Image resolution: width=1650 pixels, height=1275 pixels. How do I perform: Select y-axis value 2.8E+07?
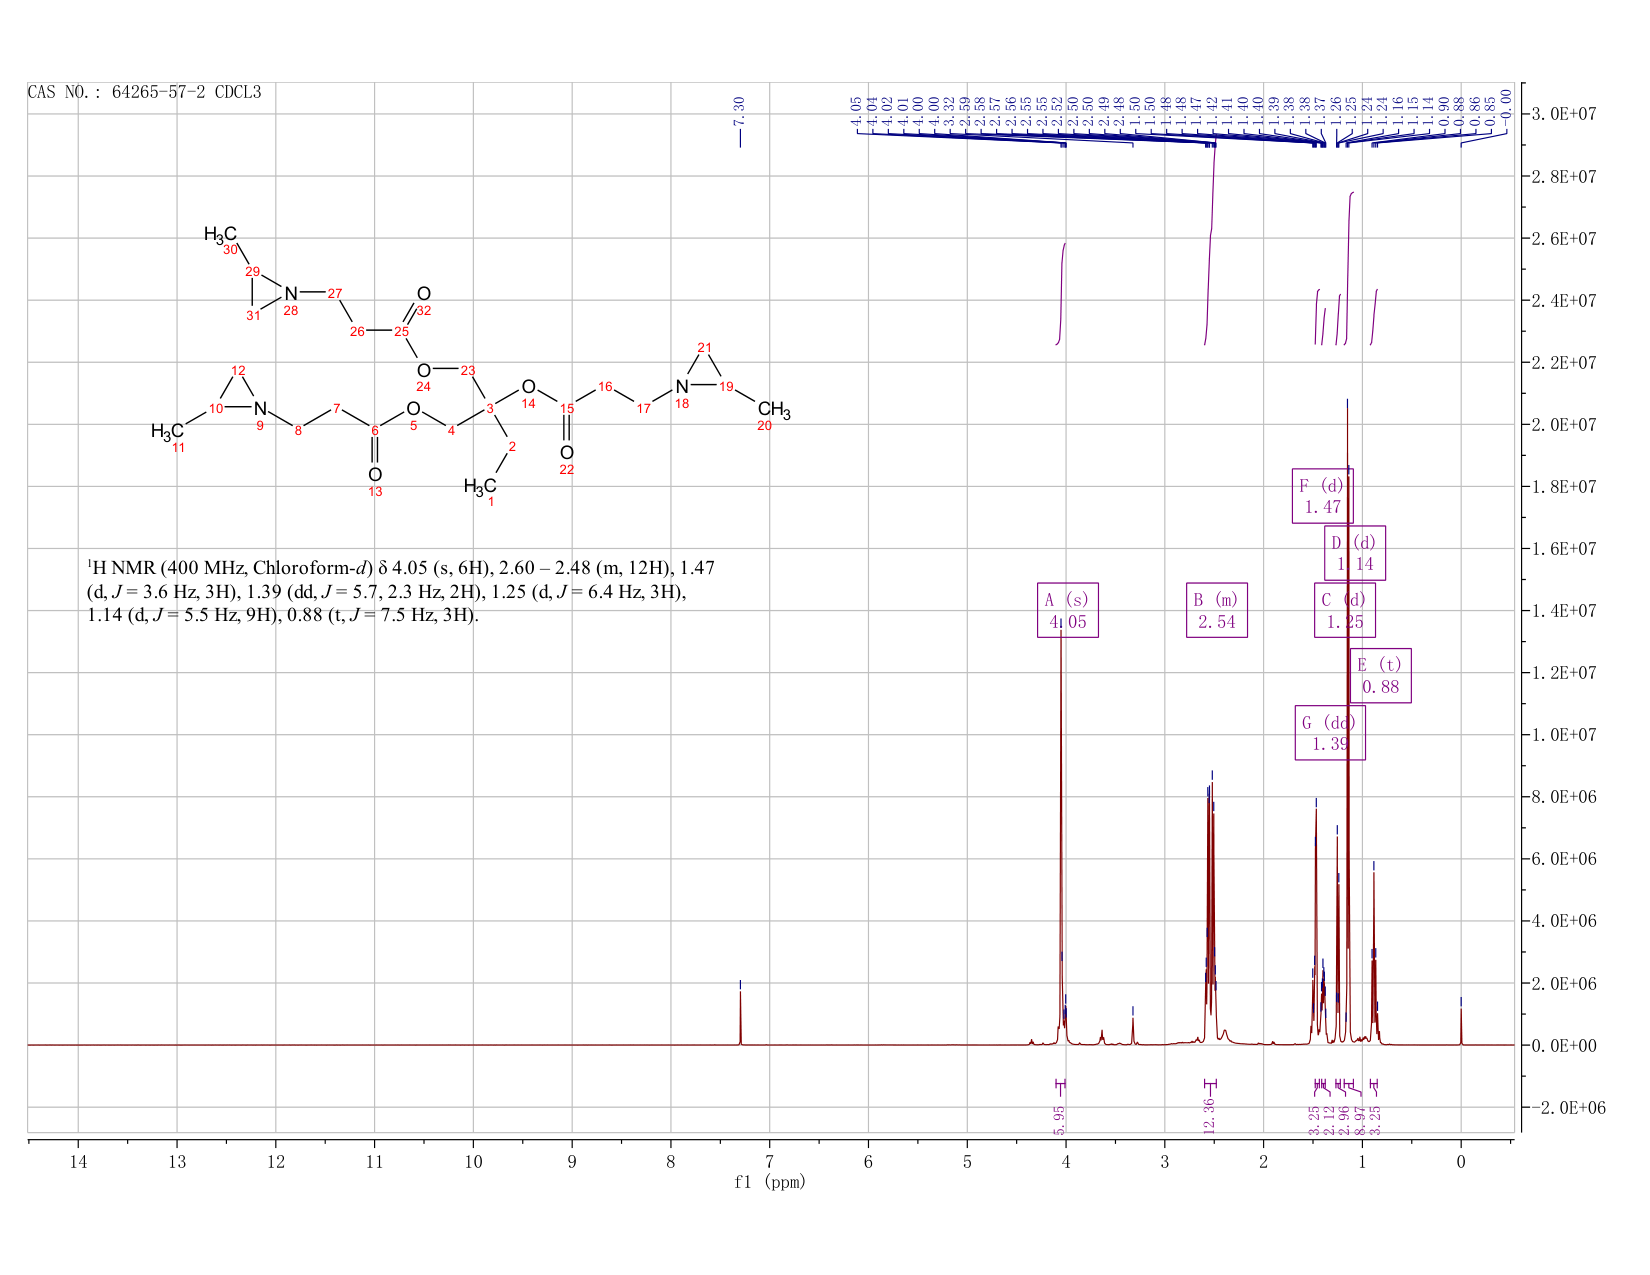(x=1563, y=177)
